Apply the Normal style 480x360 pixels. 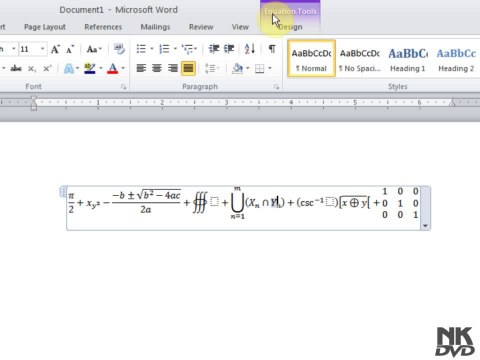tap(311, 59)
